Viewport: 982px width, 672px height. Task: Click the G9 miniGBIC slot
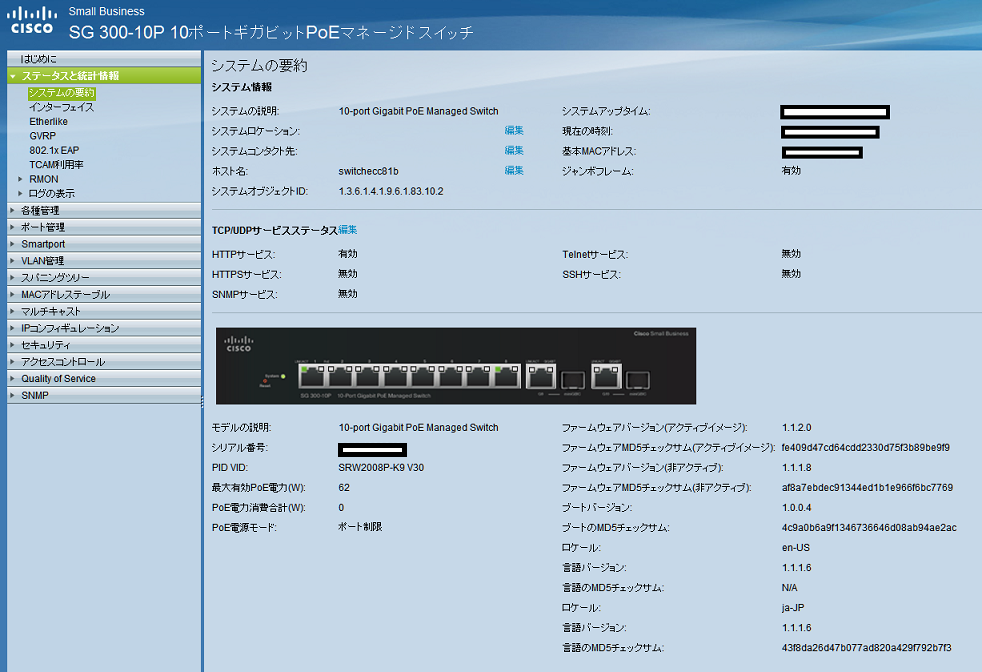click(x=572, y=380)
